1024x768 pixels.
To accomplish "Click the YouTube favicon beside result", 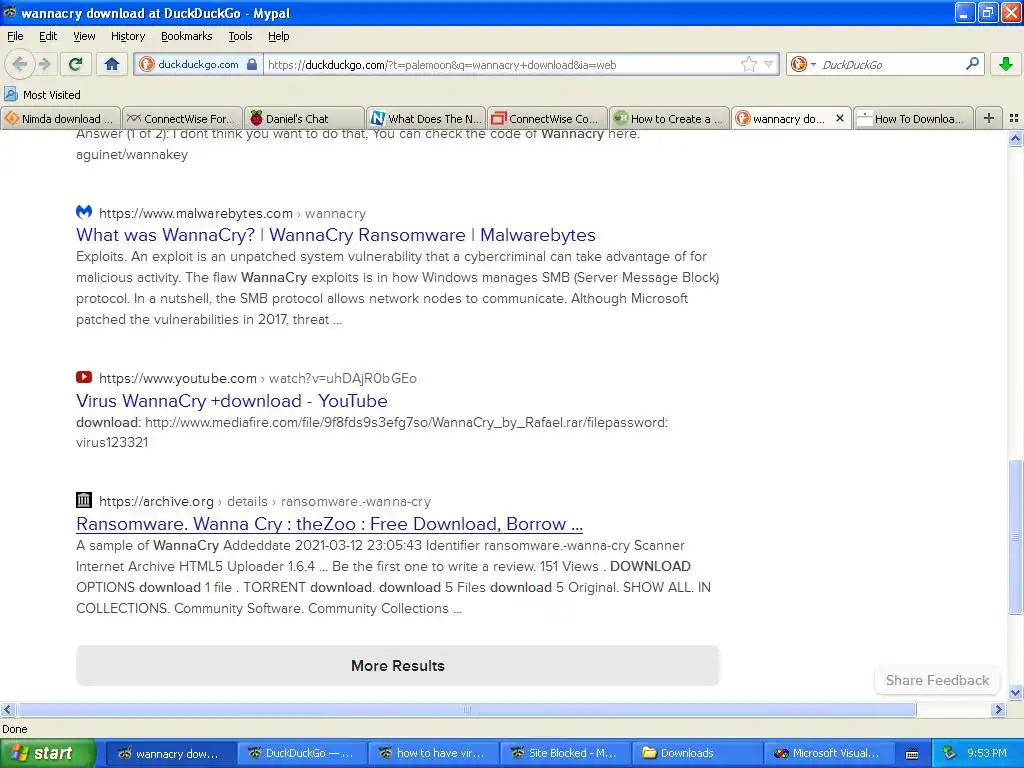I will pos(84,377).
